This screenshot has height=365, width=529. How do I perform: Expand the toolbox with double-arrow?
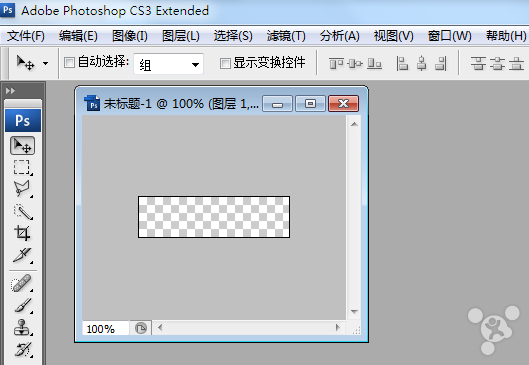[x=10, y=90]
